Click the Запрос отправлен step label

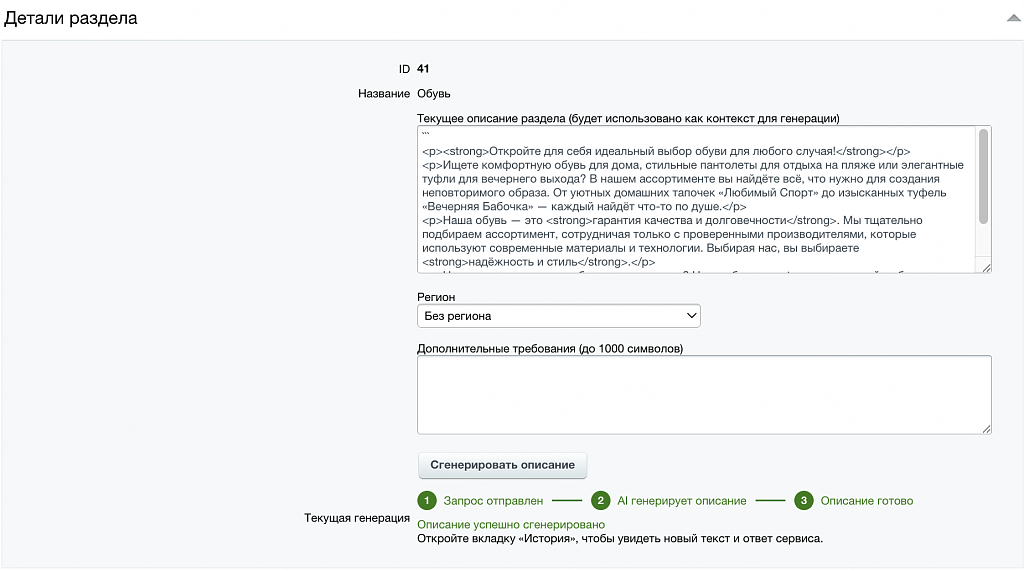click(493, 501)
